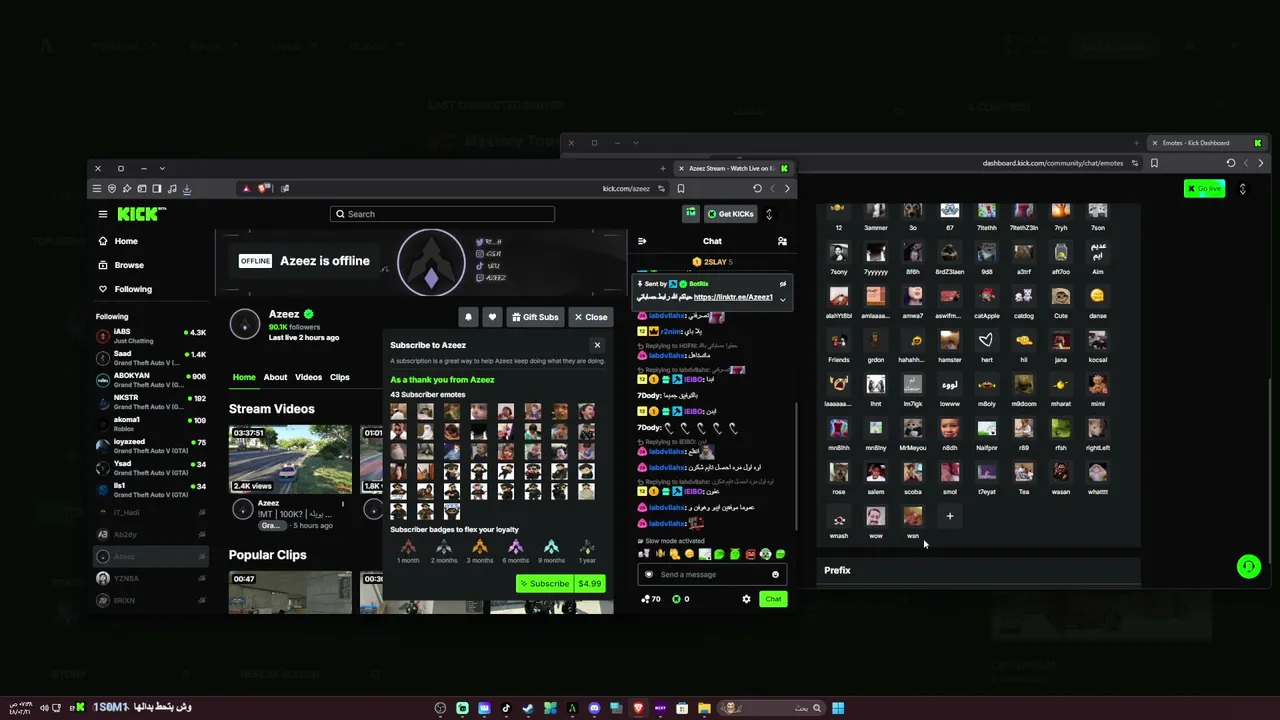The image size is (1280, 720).
Task: Click the Gift Subs button
Action: coord(535,317)
